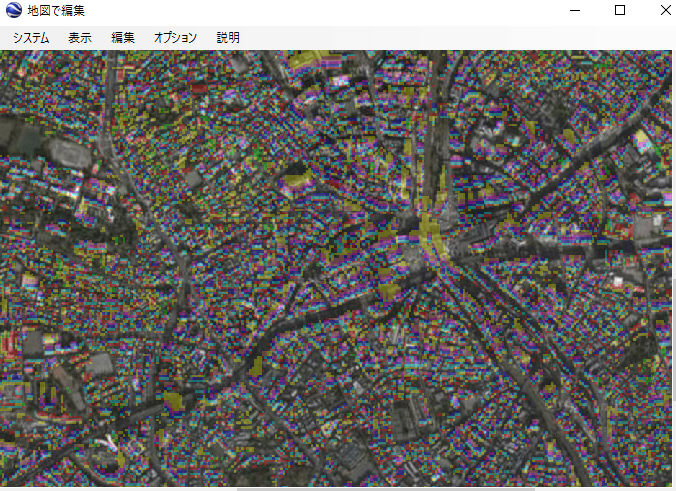Maximize the 地図で編集 window
The height and width of the screenshot is (491, 676).
620,11
